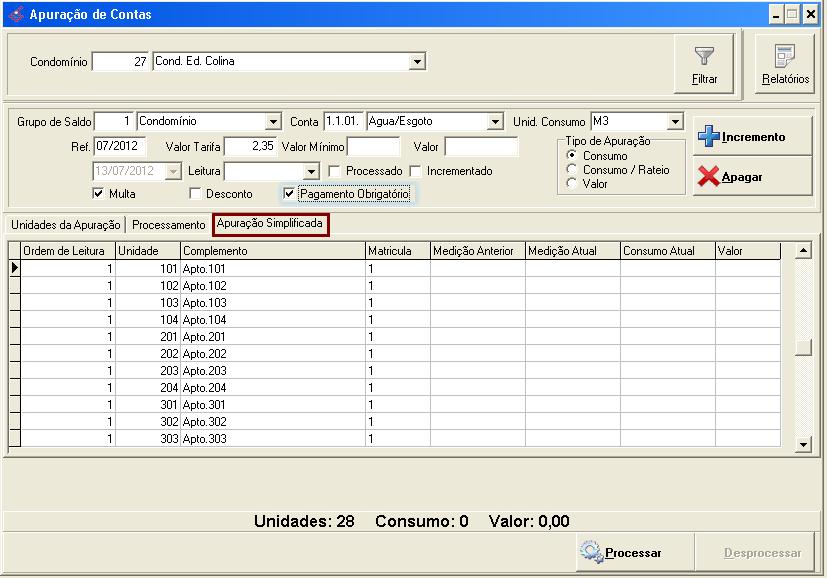Uncheck the Multa checkbox
The height and width of the screenshot is (578, 827).
tap(98, 194)
